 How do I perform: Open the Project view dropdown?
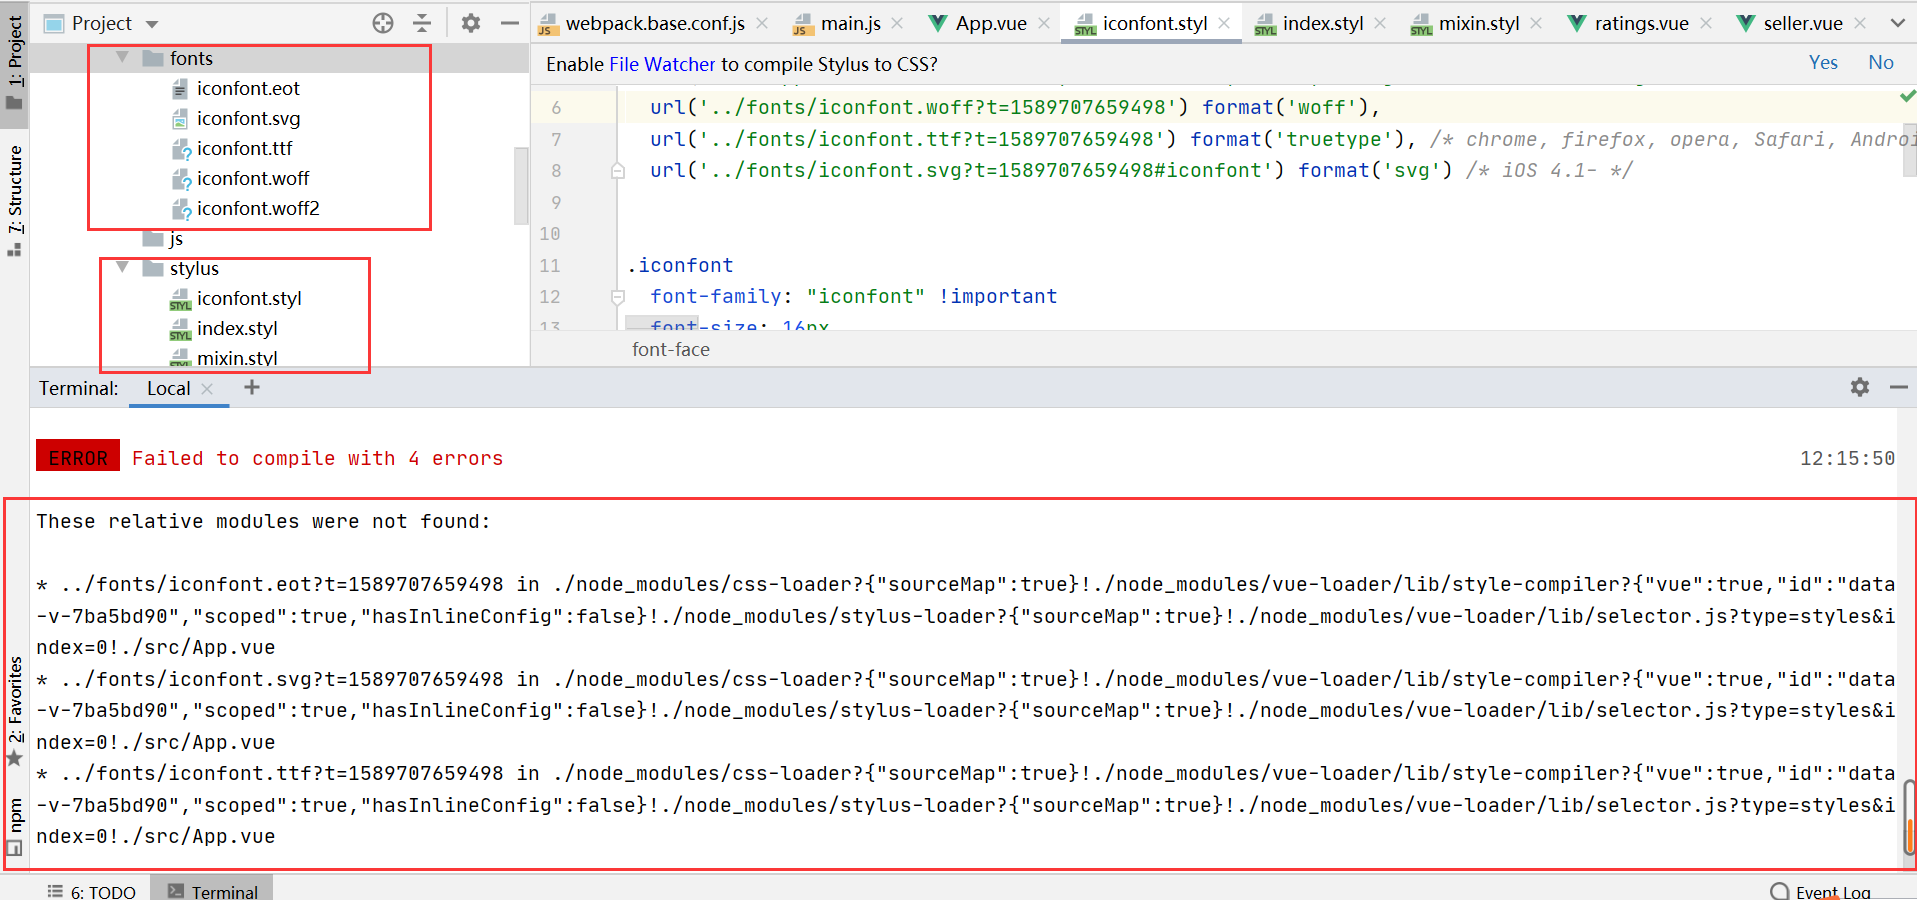[x=152, y=24]
